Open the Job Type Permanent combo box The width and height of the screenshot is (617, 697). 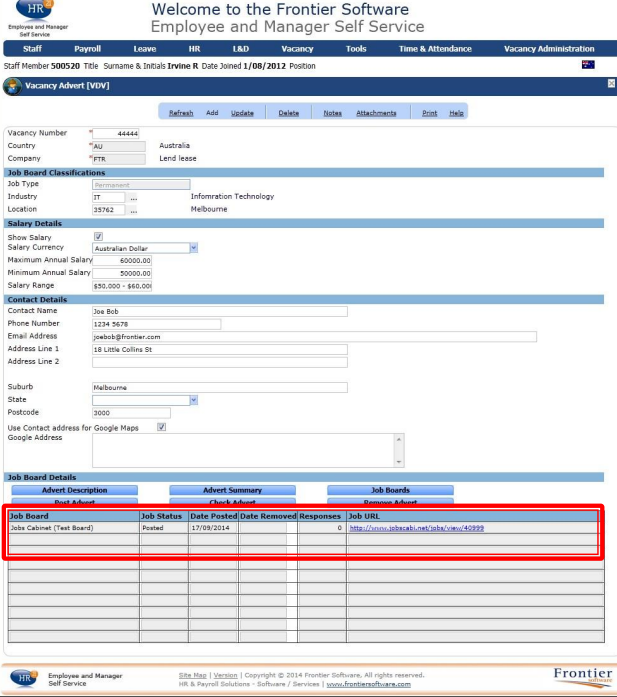[x=141, y=185]
